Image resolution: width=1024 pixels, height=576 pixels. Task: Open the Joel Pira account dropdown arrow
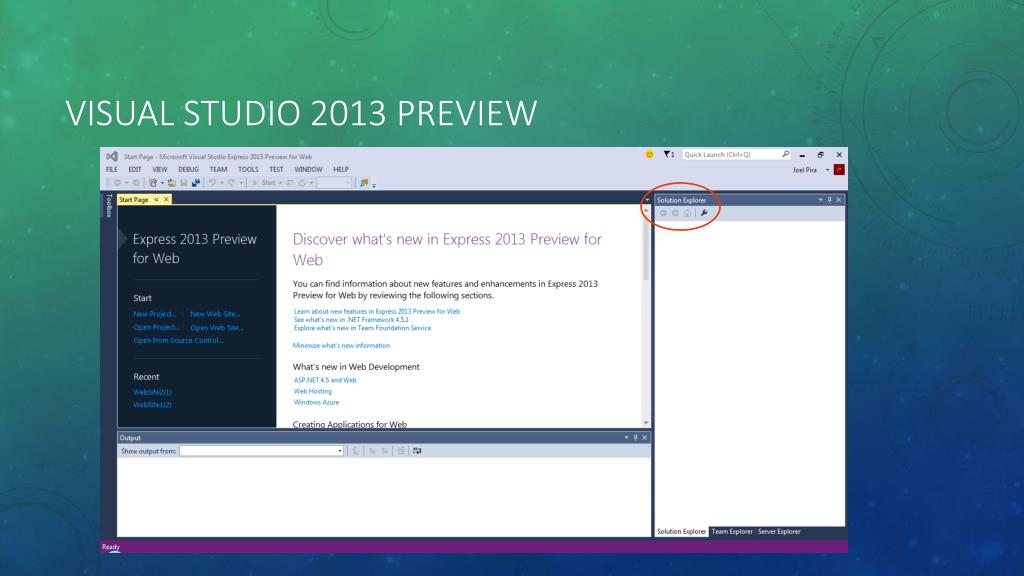(x=827, y=170)
